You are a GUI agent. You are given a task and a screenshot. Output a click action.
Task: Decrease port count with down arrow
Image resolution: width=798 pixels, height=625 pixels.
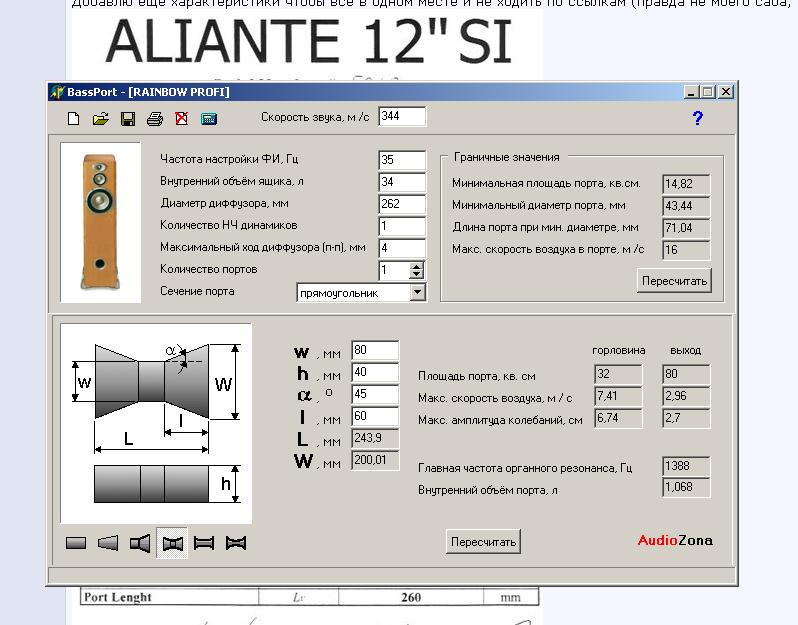[417, 275]
